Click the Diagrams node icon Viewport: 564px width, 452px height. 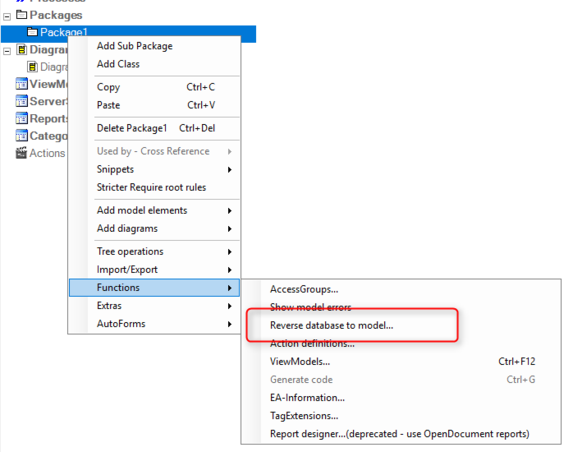[x=22, y=50]
